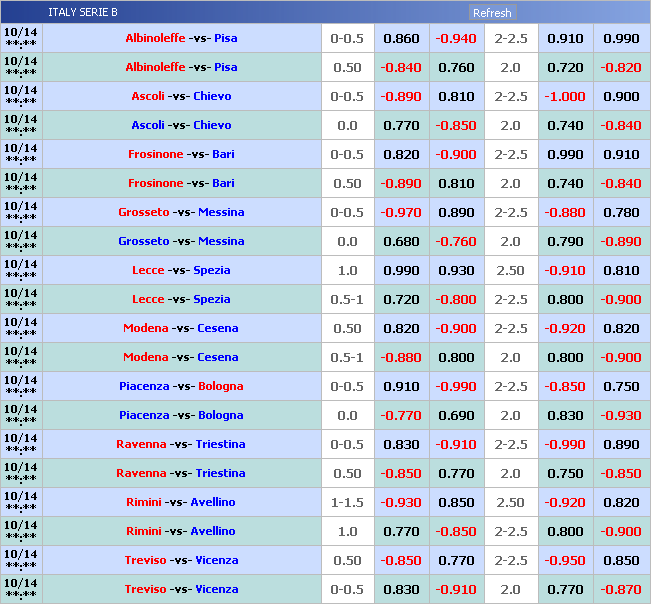The image size is (651, 604).
Task: Select the -0.970 handicap odds
Action: (401, 212)
